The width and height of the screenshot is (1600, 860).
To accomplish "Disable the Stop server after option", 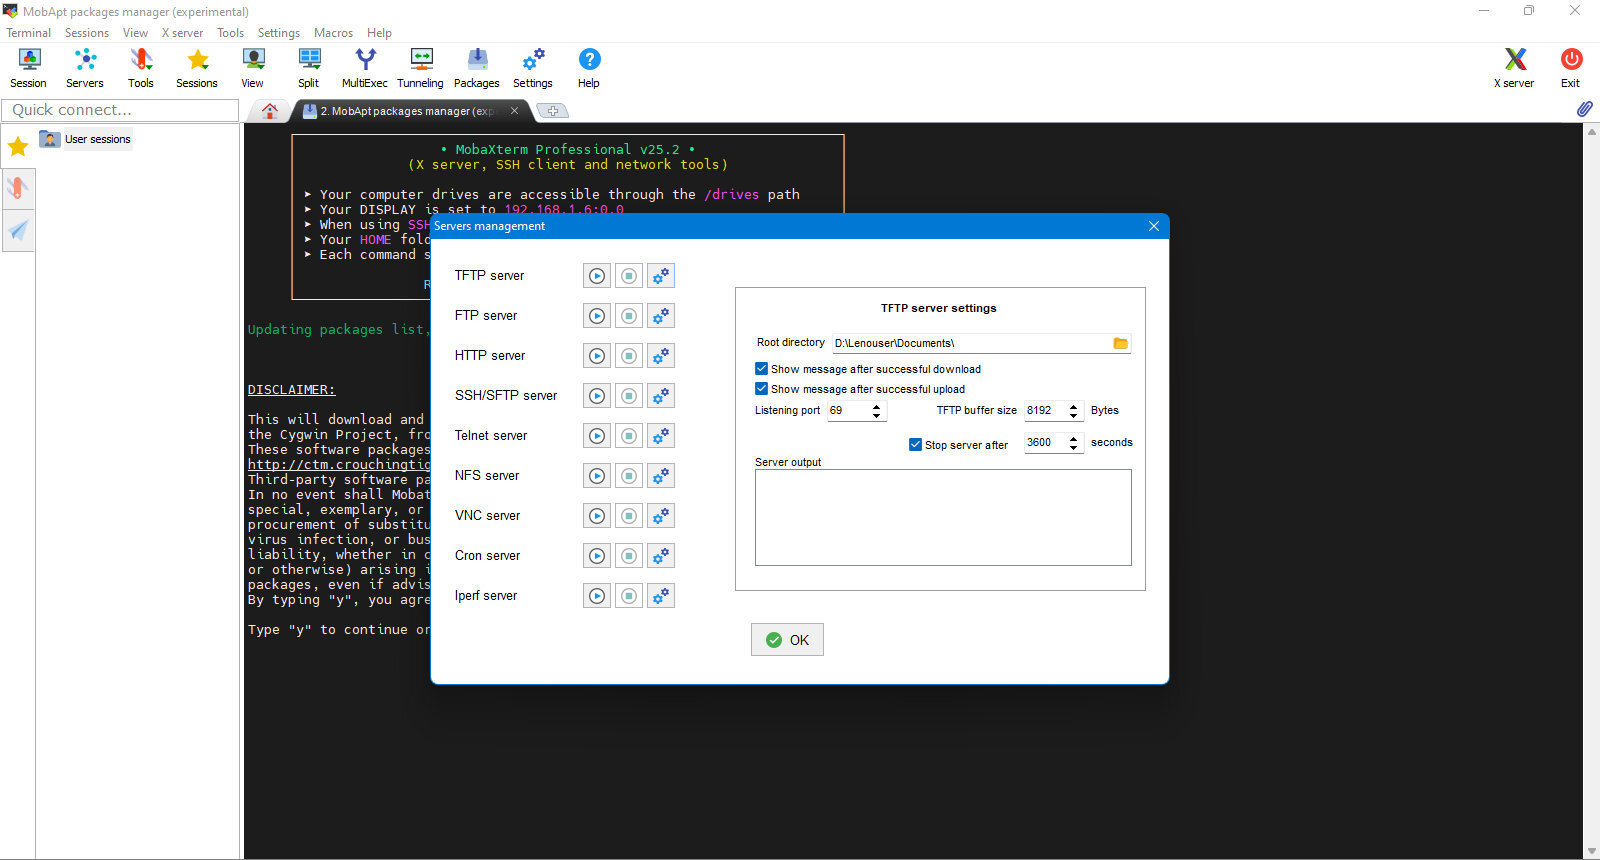I will pos(915,445).
